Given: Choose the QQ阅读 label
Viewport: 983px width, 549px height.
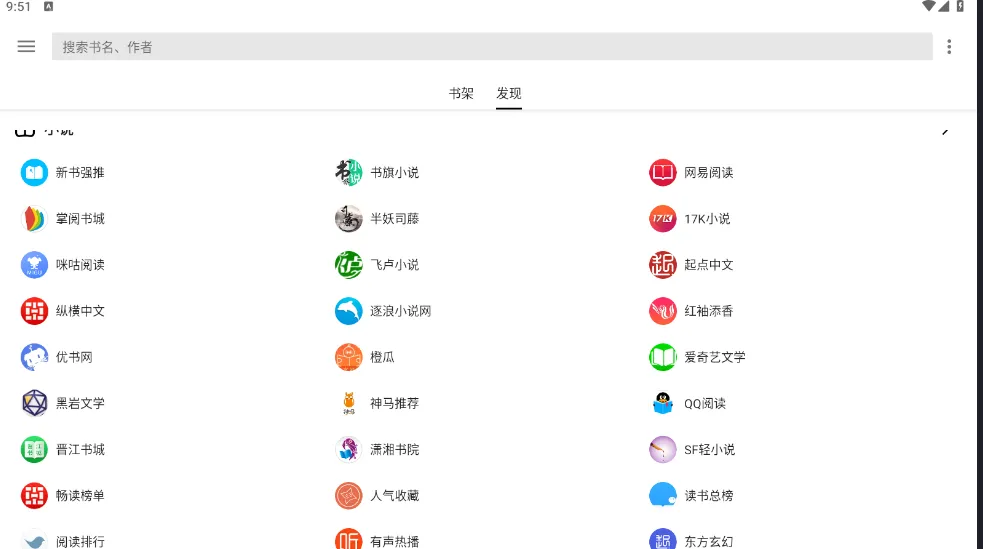Looking at the screenshot, I should coord(705,403).
